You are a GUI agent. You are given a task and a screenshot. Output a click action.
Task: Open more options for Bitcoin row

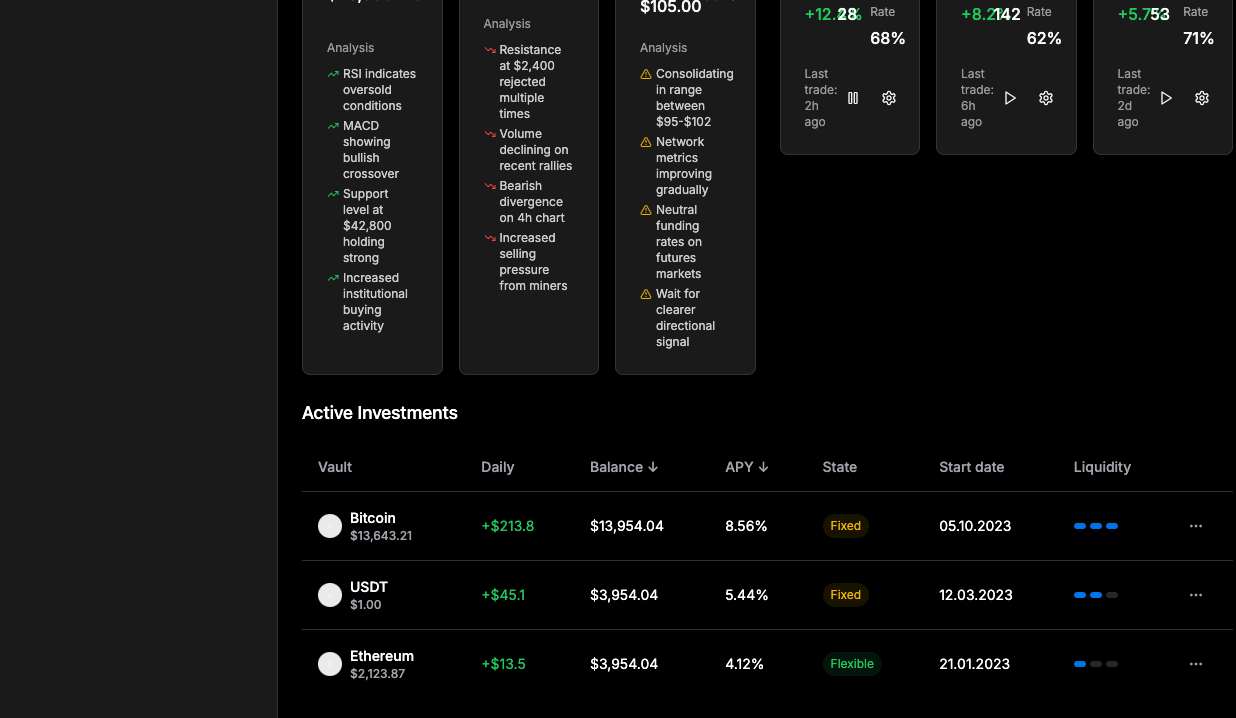click(x=1196, y=526)
